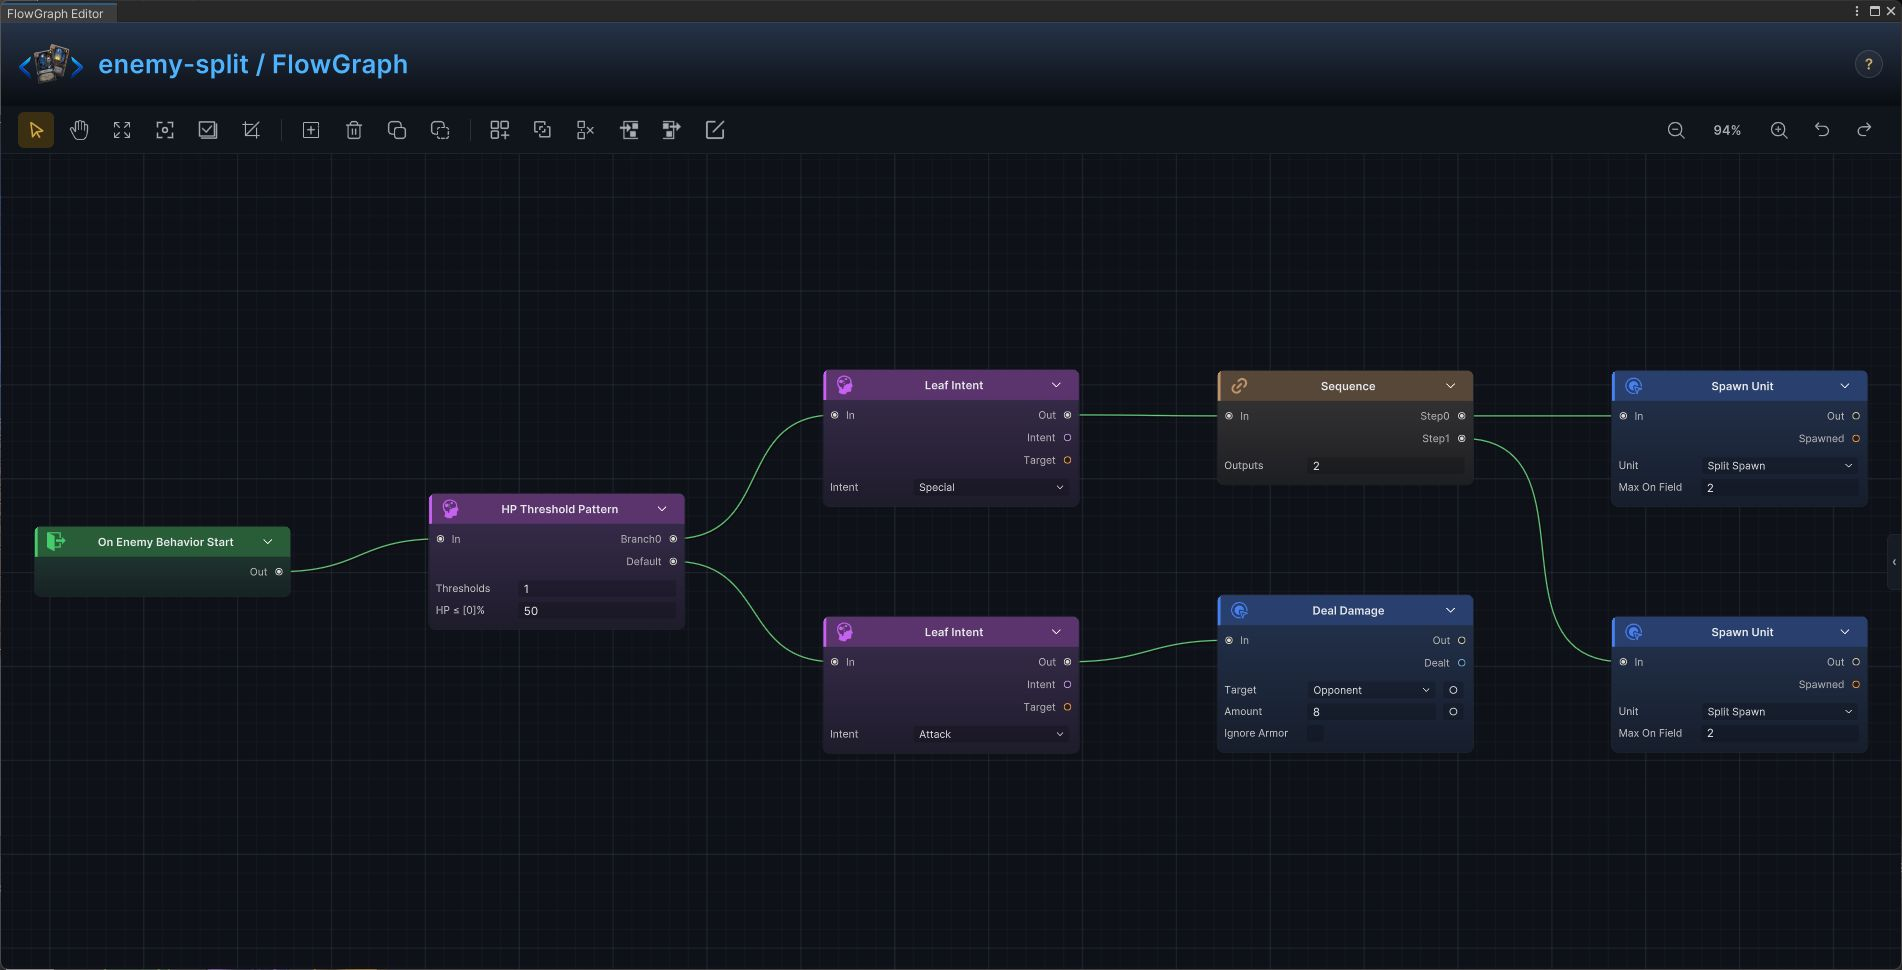Click the select all checkmark icon

[208, 130]
